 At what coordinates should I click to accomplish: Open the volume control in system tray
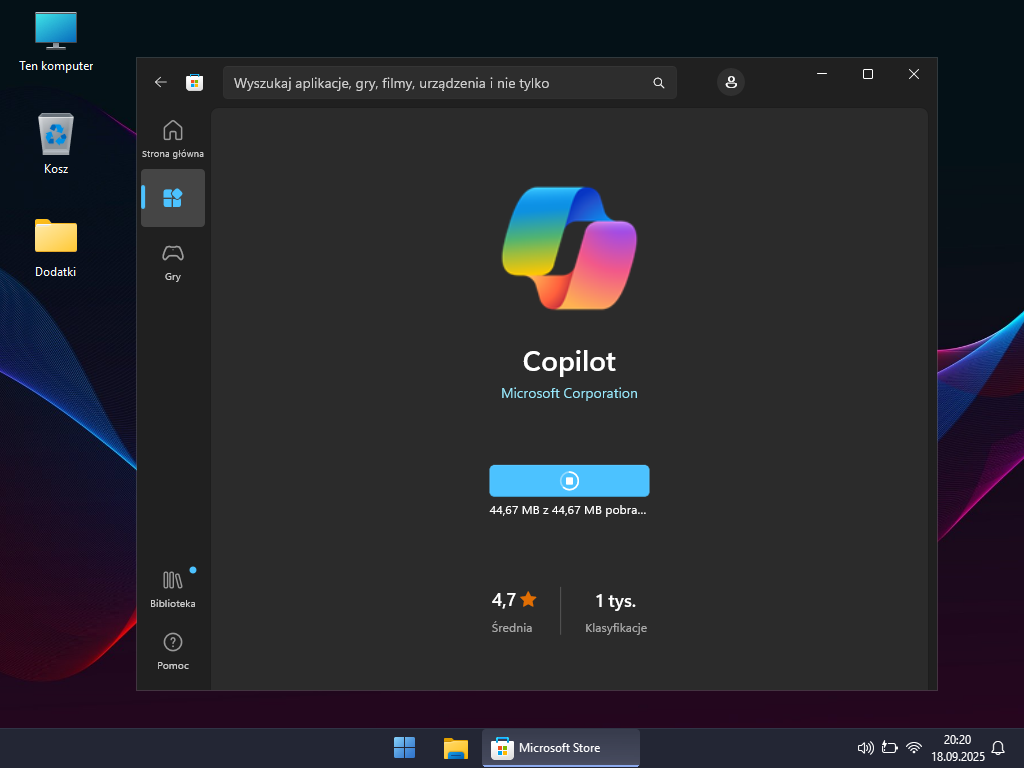click(x=866, y=748)
